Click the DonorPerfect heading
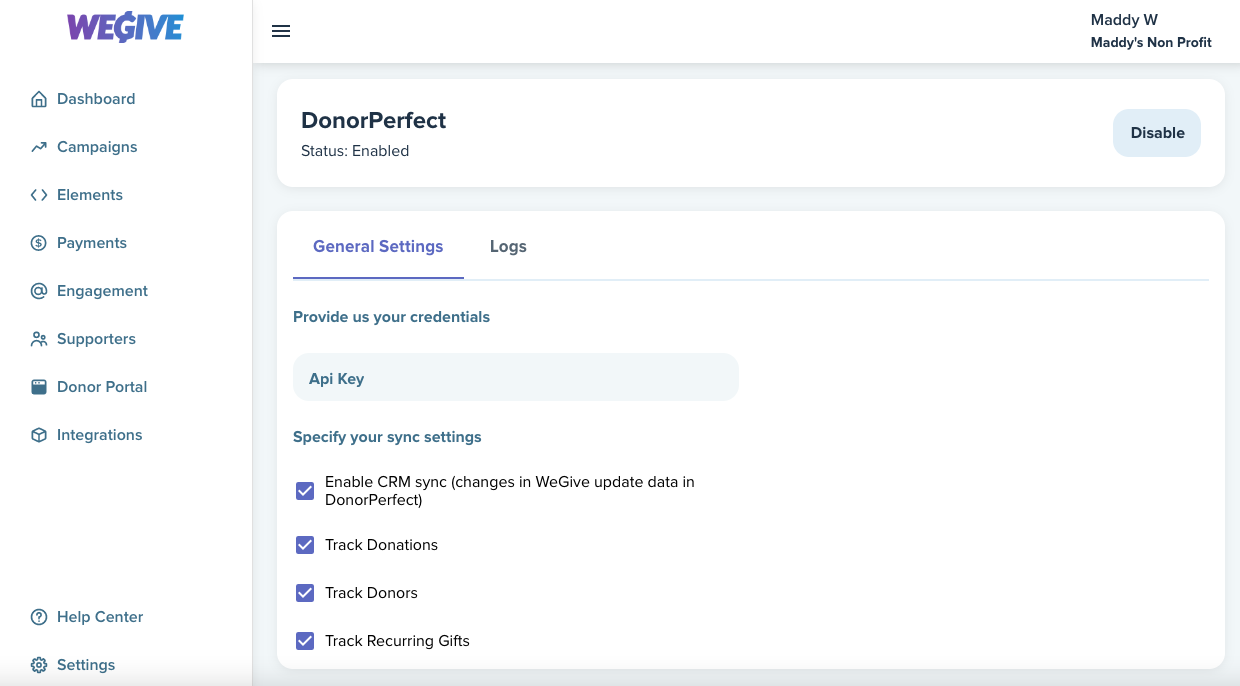1240x686 pixels. 373,120
